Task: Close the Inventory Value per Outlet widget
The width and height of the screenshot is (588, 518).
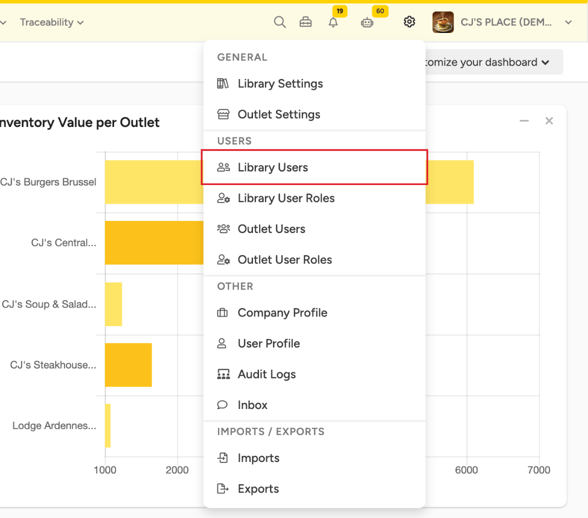Action: pos(549,121)
